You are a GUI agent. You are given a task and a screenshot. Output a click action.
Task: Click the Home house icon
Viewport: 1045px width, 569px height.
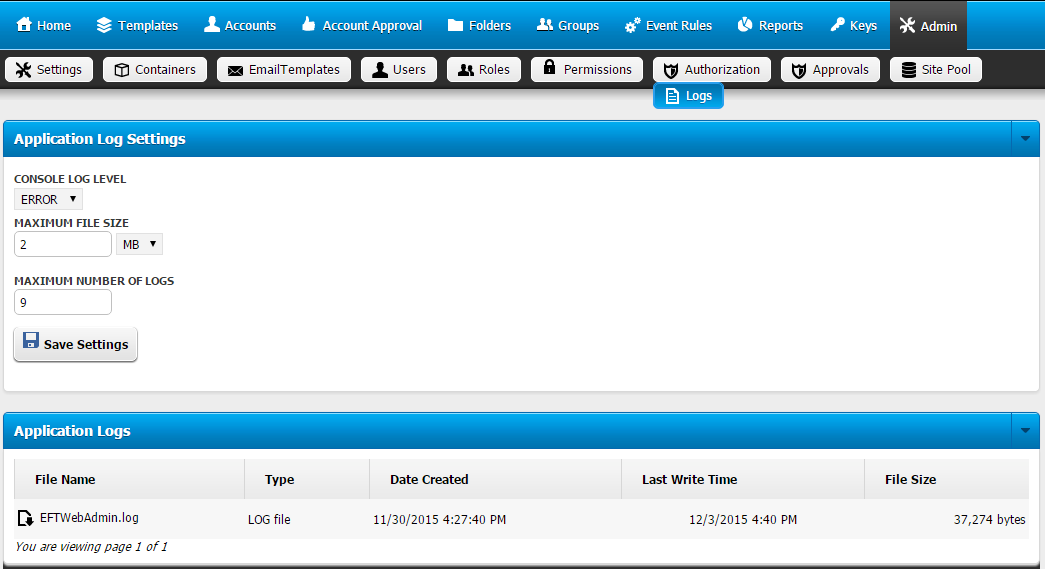click(x=25, y=25)
